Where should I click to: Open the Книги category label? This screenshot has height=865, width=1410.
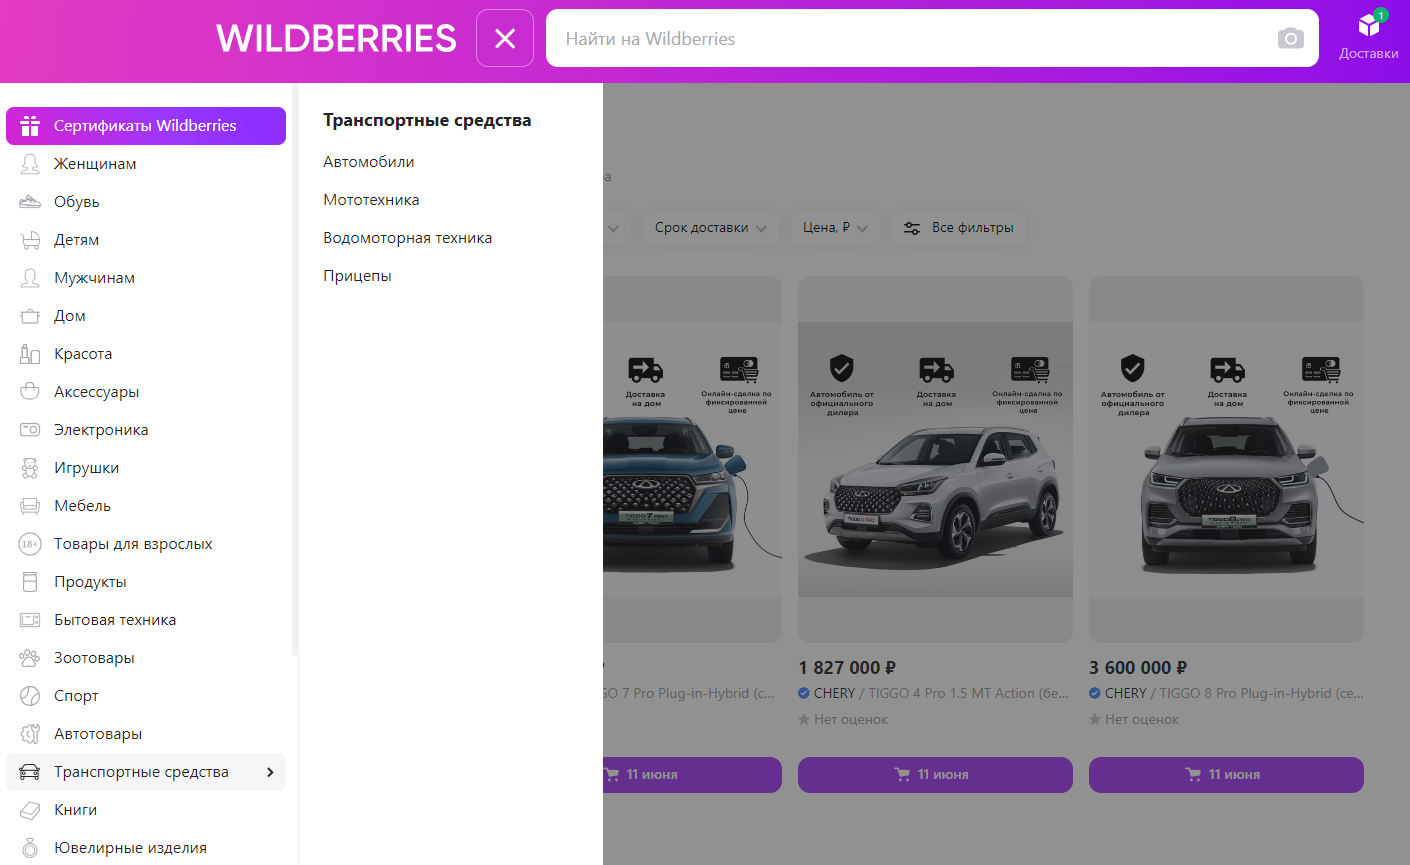pos(76,810)
